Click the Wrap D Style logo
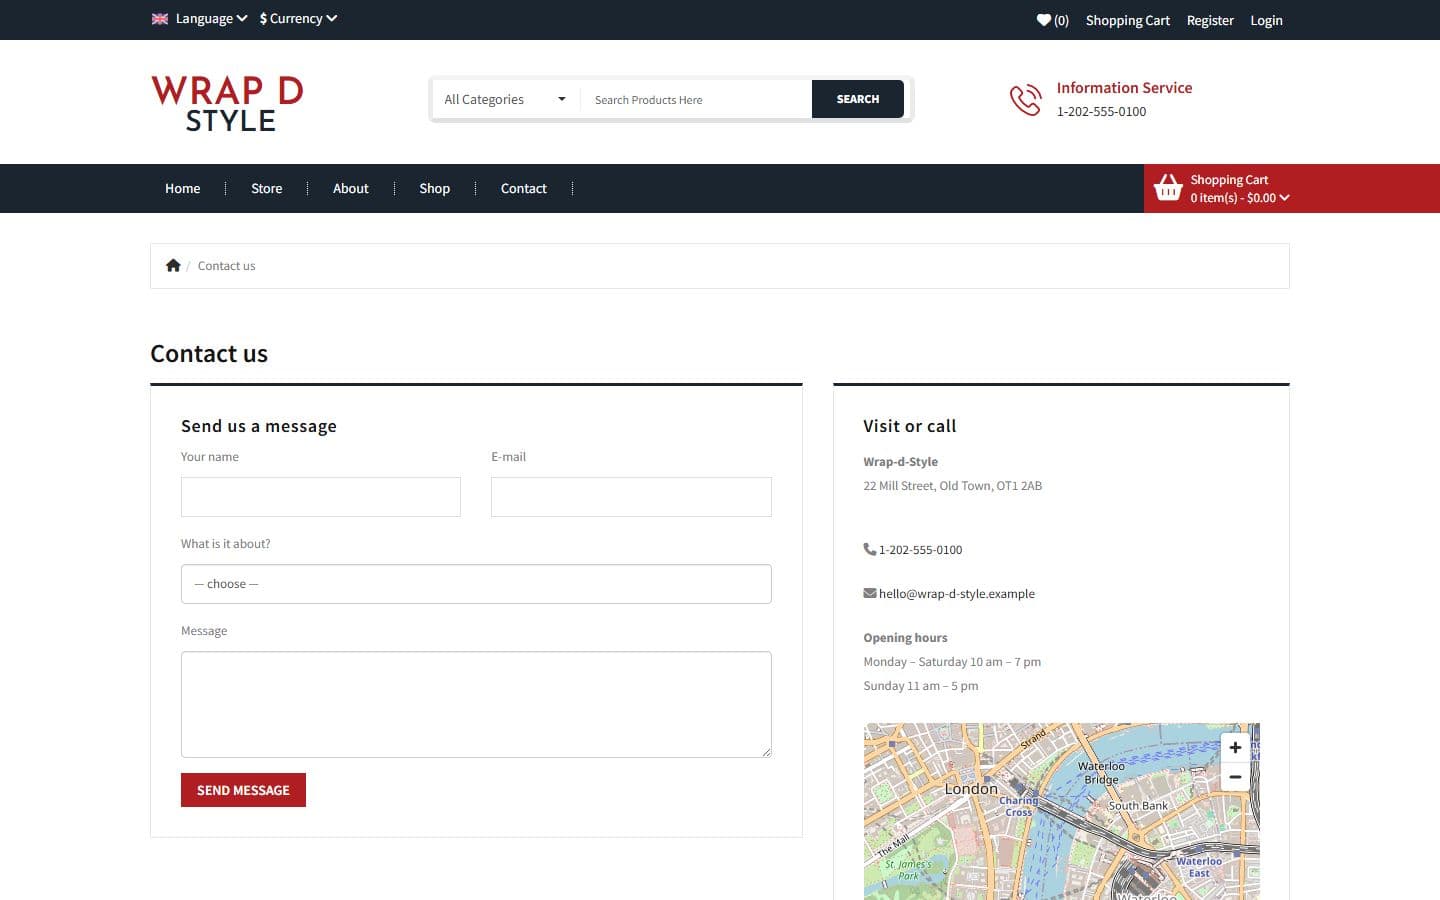Image resolution: width=1440 pixels, height=900 pixels. pos(227,103)
